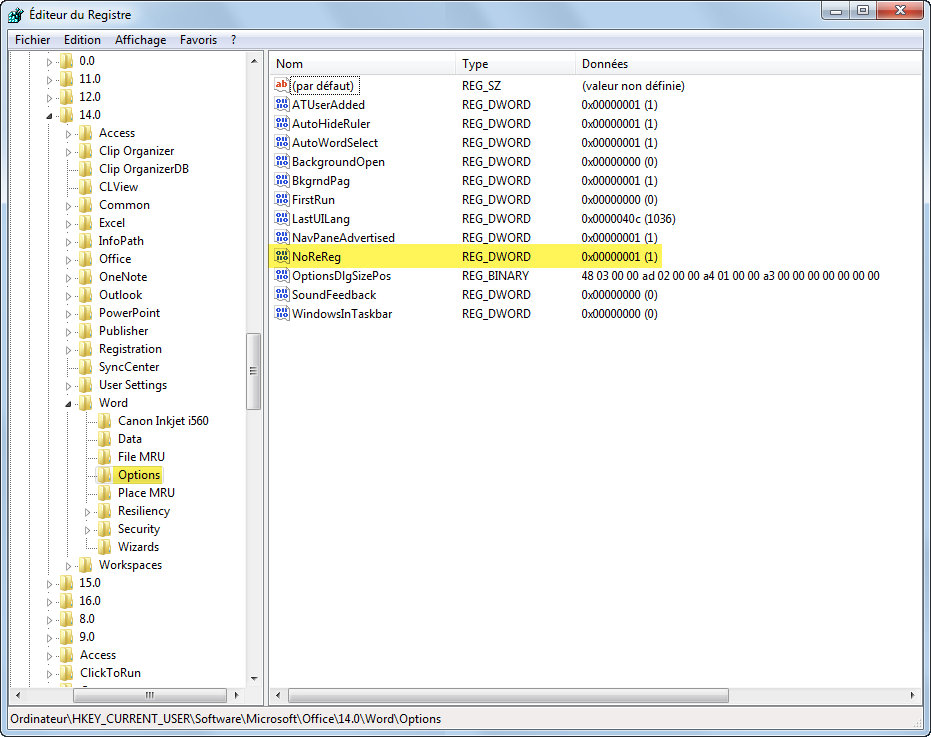Select the AutoHideRuler value icon
The image size is (931, 737).
click(x=281, y=124)
